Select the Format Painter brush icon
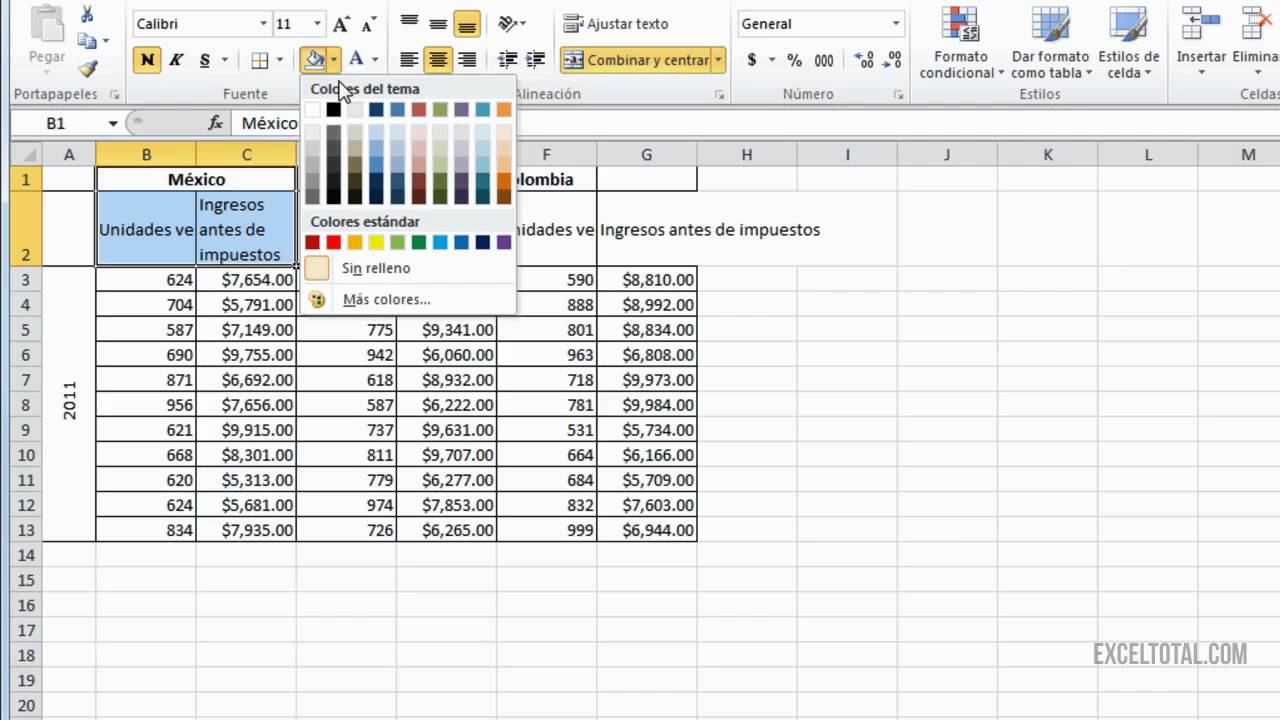Image resolution: width=1280 pixels, height=720 pixels. 87,68
